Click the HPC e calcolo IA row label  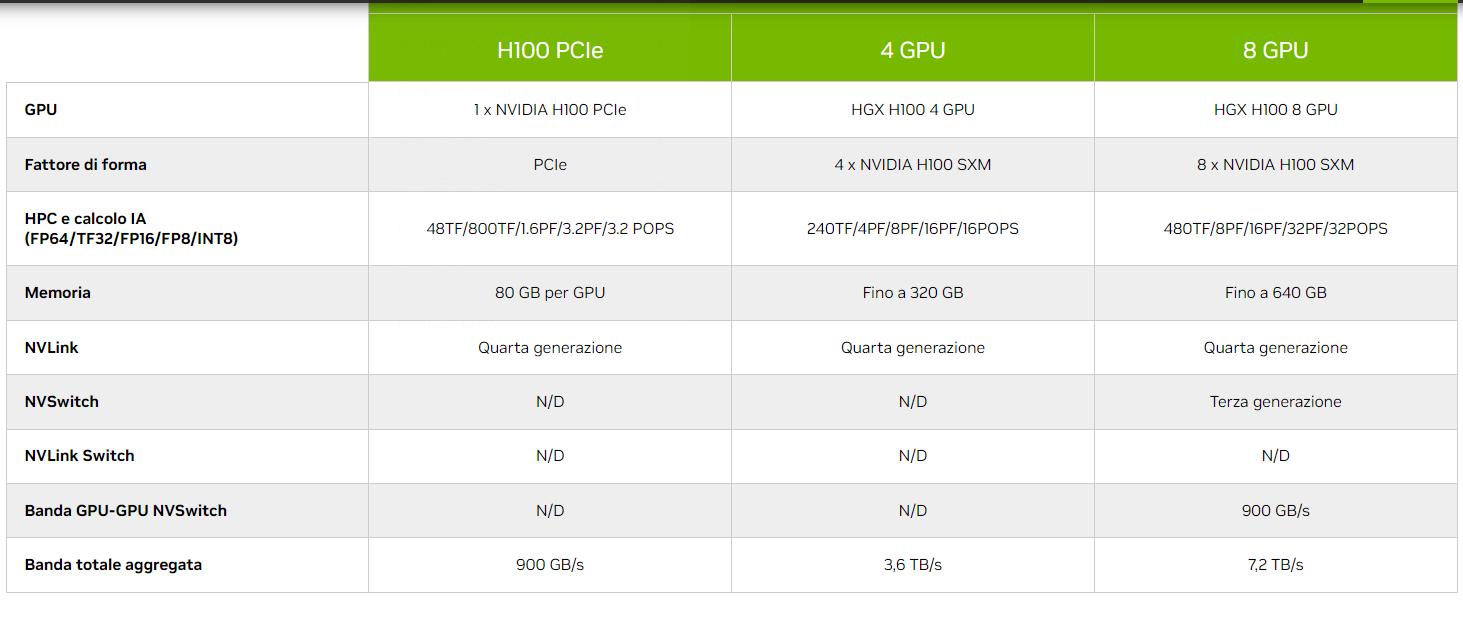coord(131,228)
